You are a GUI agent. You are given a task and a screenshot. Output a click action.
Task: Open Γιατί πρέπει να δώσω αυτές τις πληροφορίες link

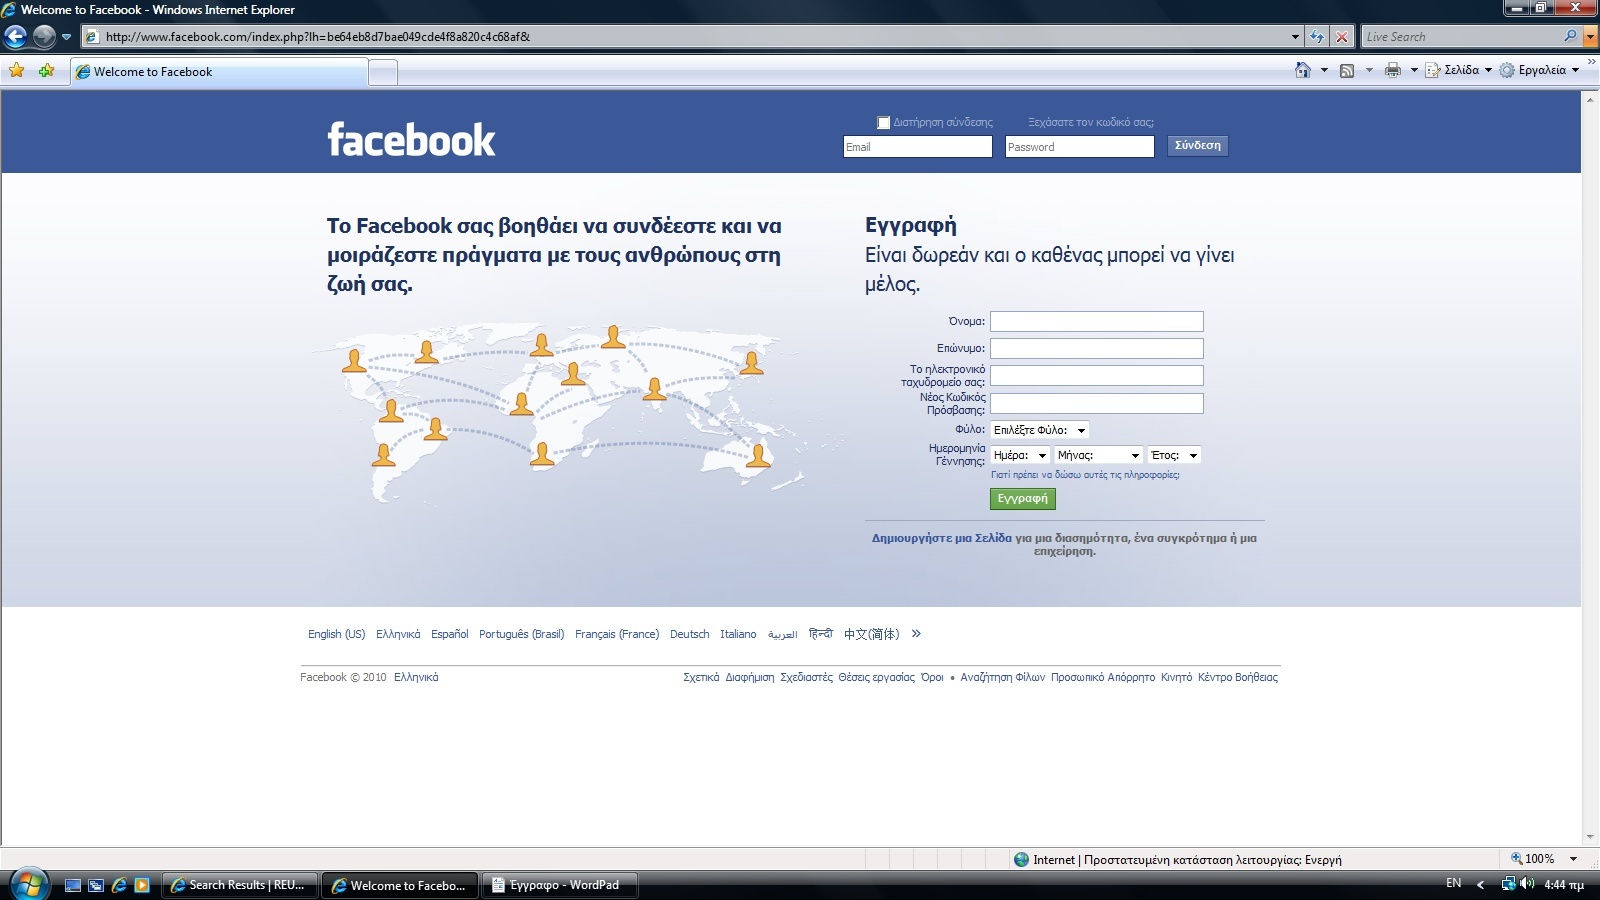pos(1085,475)
